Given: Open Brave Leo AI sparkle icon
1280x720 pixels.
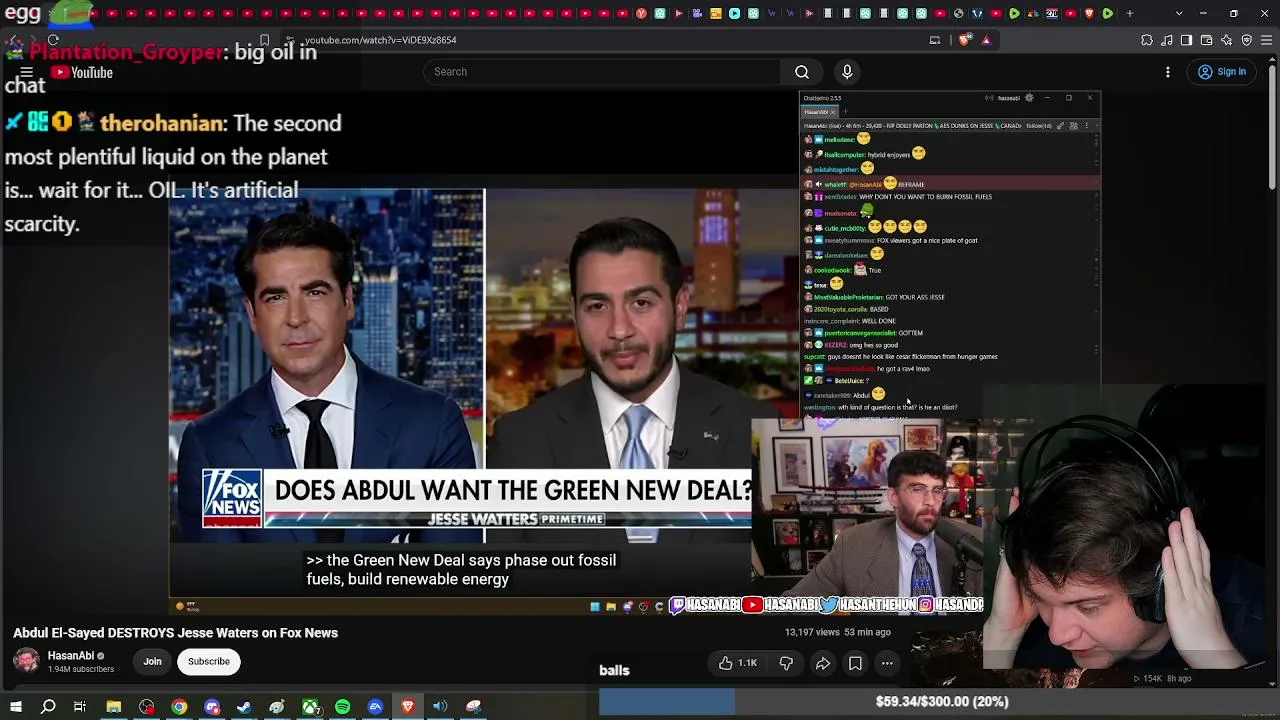Looking at the screenshot, I should tap(1226, 40).
